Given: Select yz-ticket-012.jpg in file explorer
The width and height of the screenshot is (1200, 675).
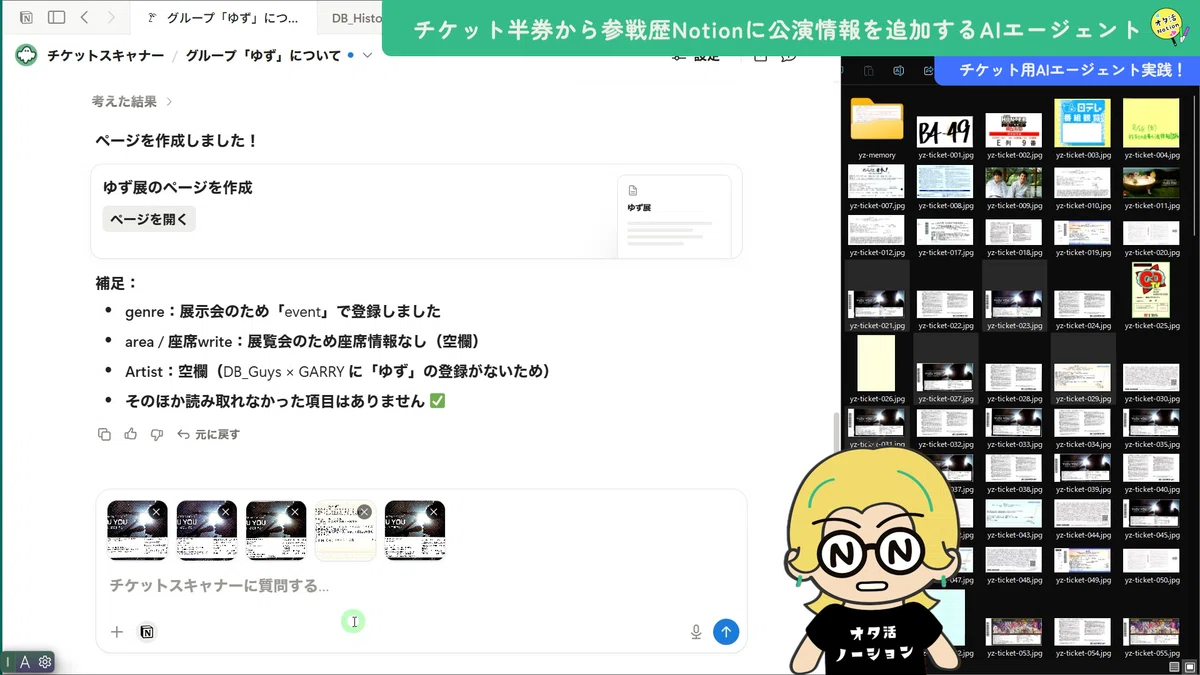Looking at the screenshot, I should tap(876, 236).
